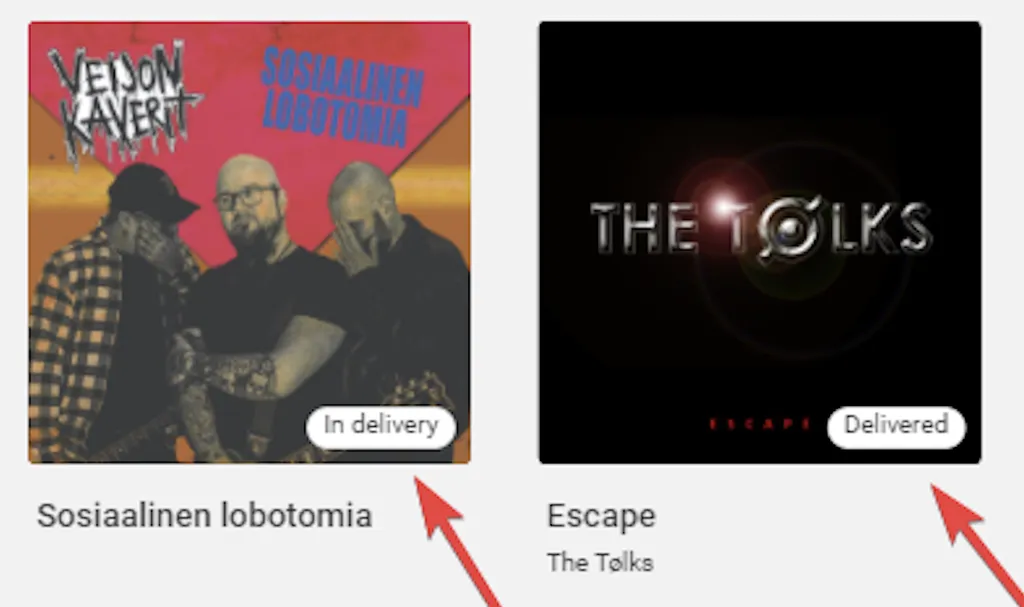Click the chrome THE TØLKS logo
1024x607 pixels.
[x=761, y=229]
